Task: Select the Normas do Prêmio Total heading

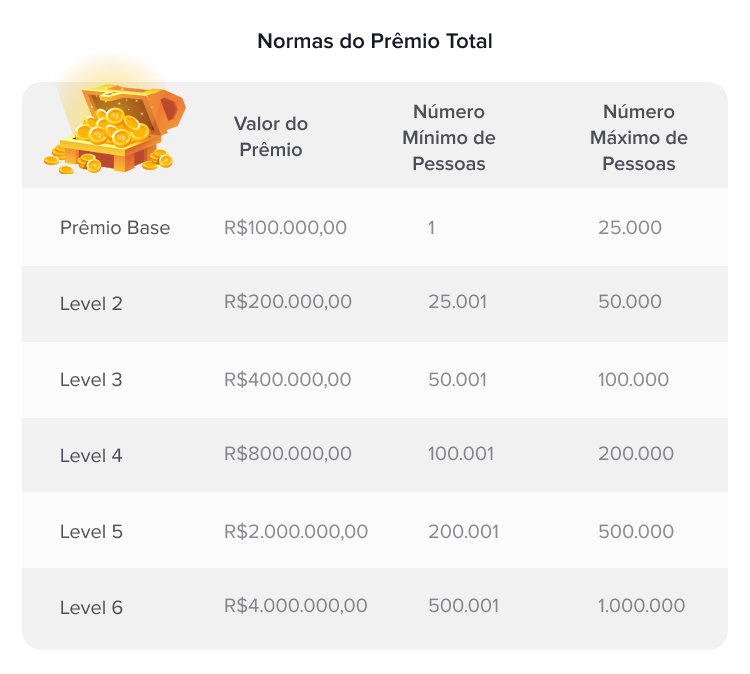Action: [375, 41]
